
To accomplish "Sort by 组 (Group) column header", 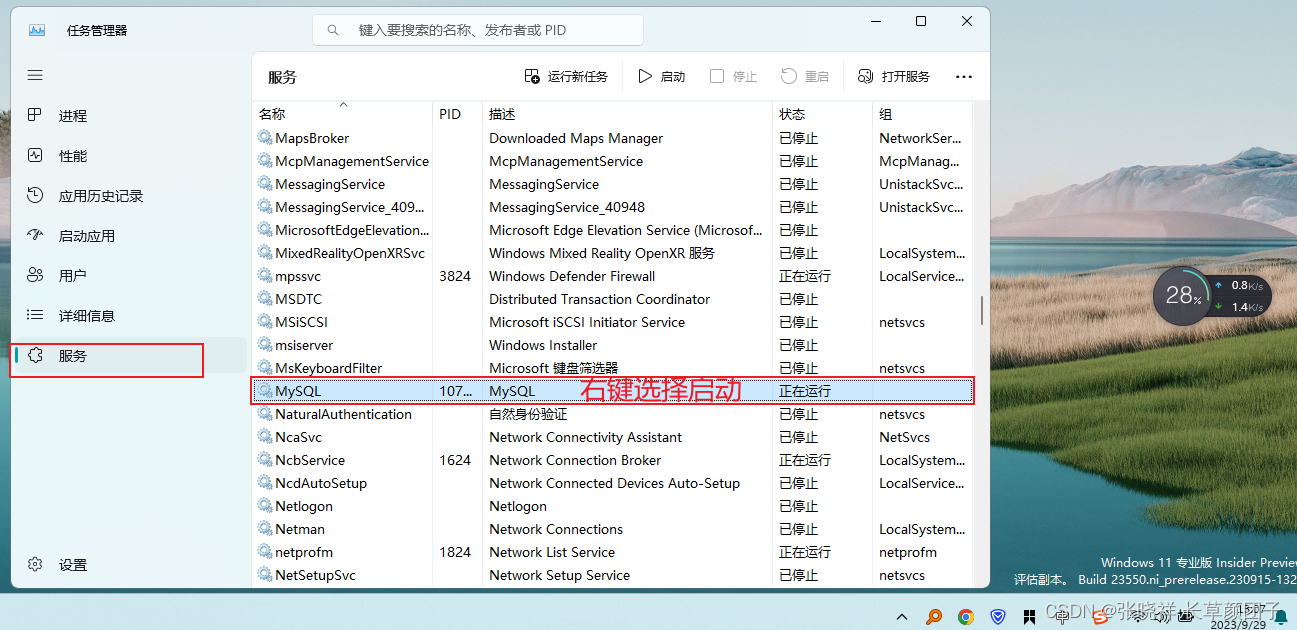I will [886, 114].
